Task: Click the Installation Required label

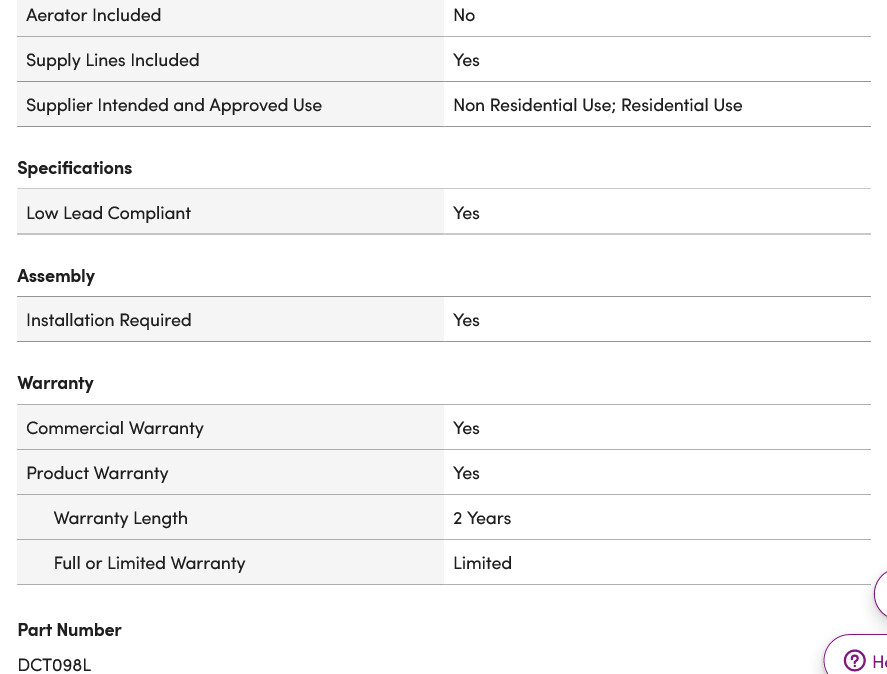Action: pos(109,320)
